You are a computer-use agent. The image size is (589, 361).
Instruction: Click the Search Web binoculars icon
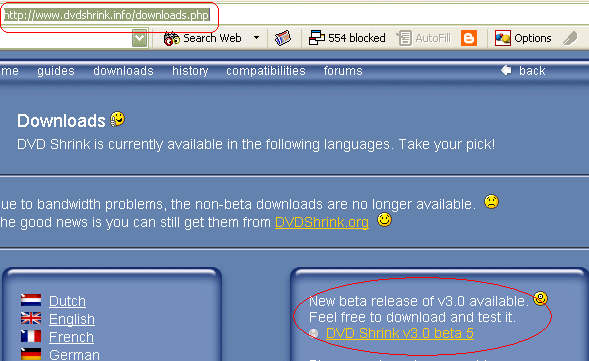(172, 38)
